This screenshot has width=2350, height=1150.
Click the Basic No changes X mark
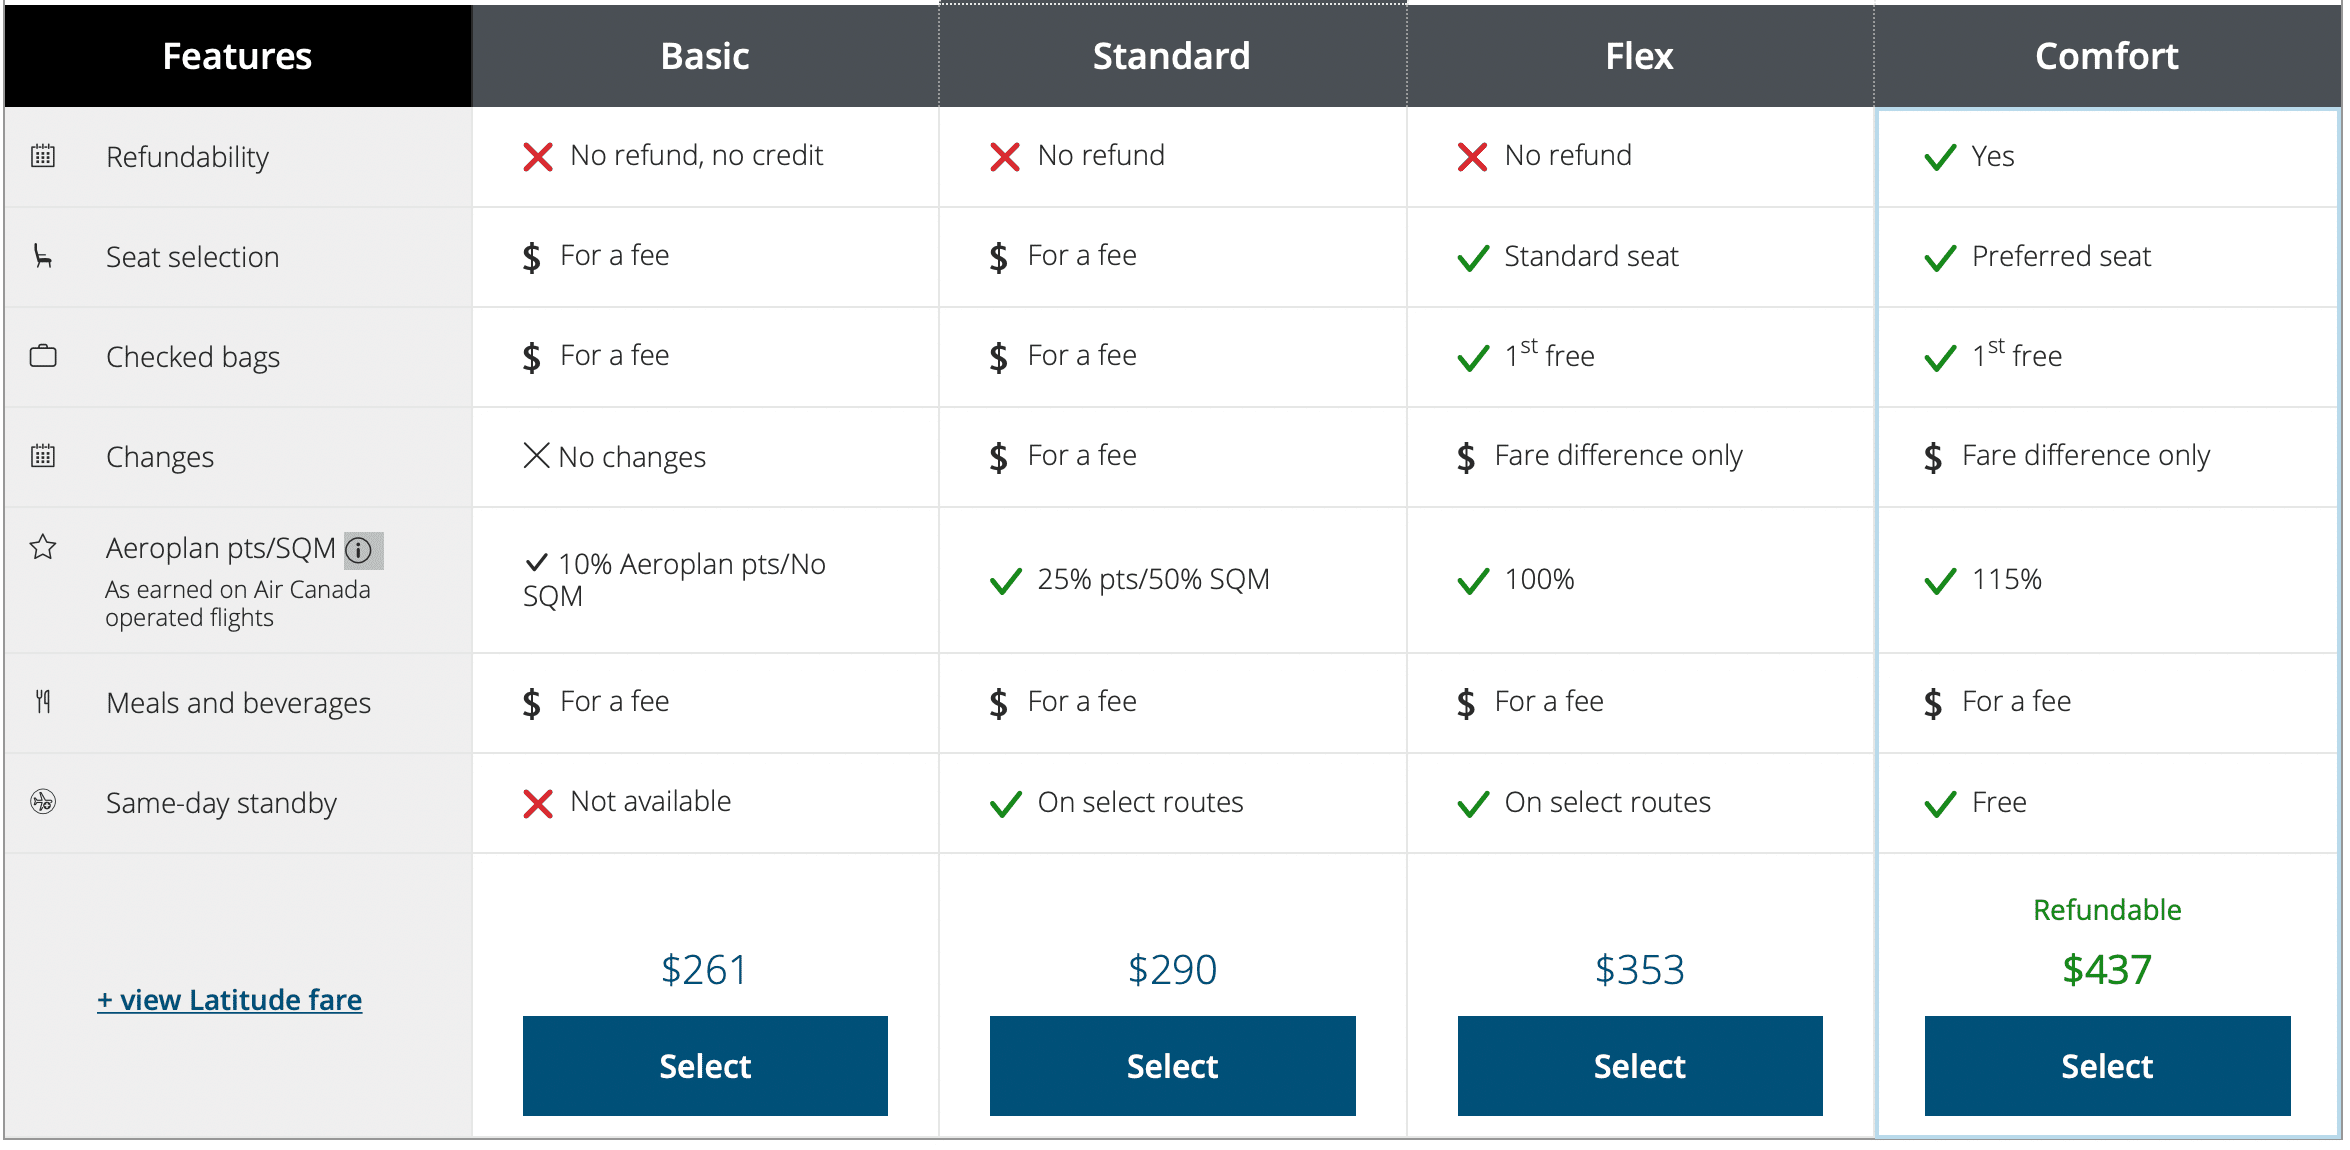[x=537, y=456]
